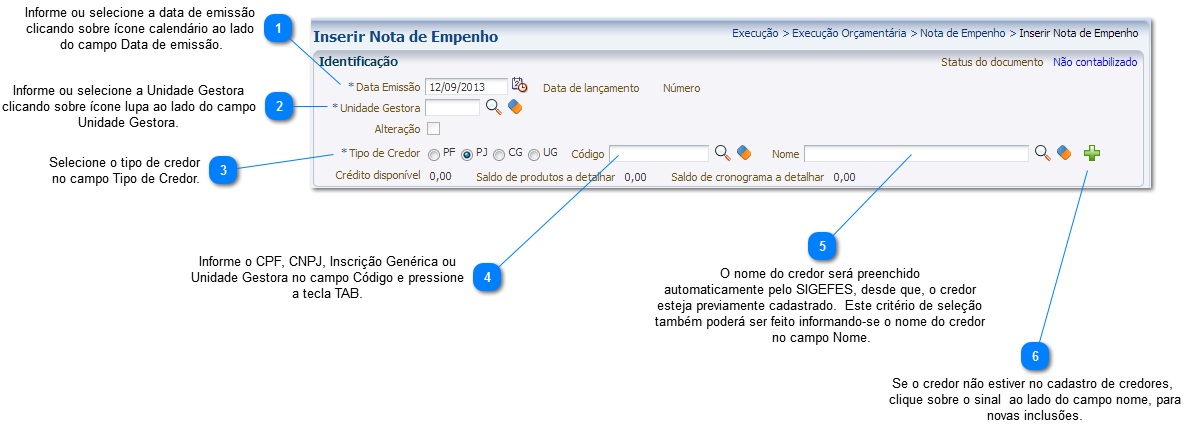This screenshot has height=430, width=1186.
Task: Focus the Unidade Gestora input field
Action: point(452,108)
